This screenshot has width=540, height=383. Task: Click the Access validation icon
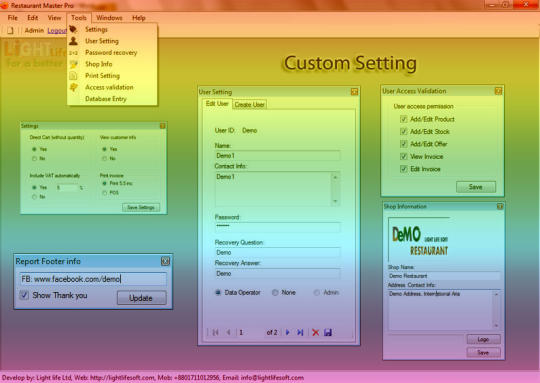(x=73, y=87)
